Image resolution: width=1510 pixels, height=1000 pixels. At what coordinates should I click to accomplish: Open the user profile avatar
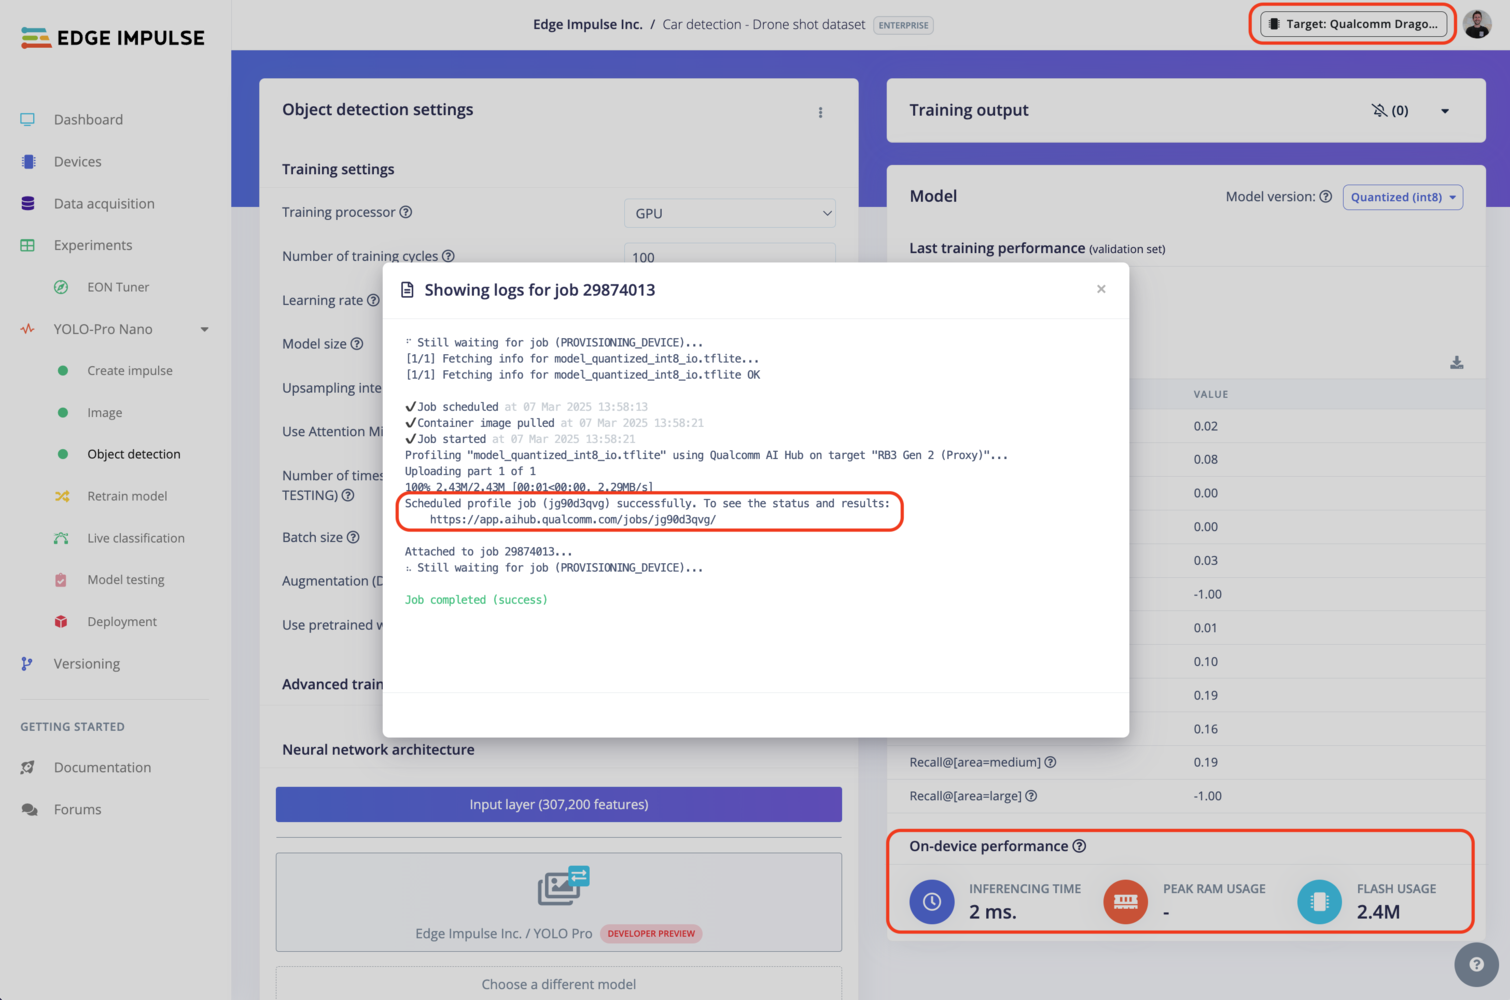click(1477, 24)
